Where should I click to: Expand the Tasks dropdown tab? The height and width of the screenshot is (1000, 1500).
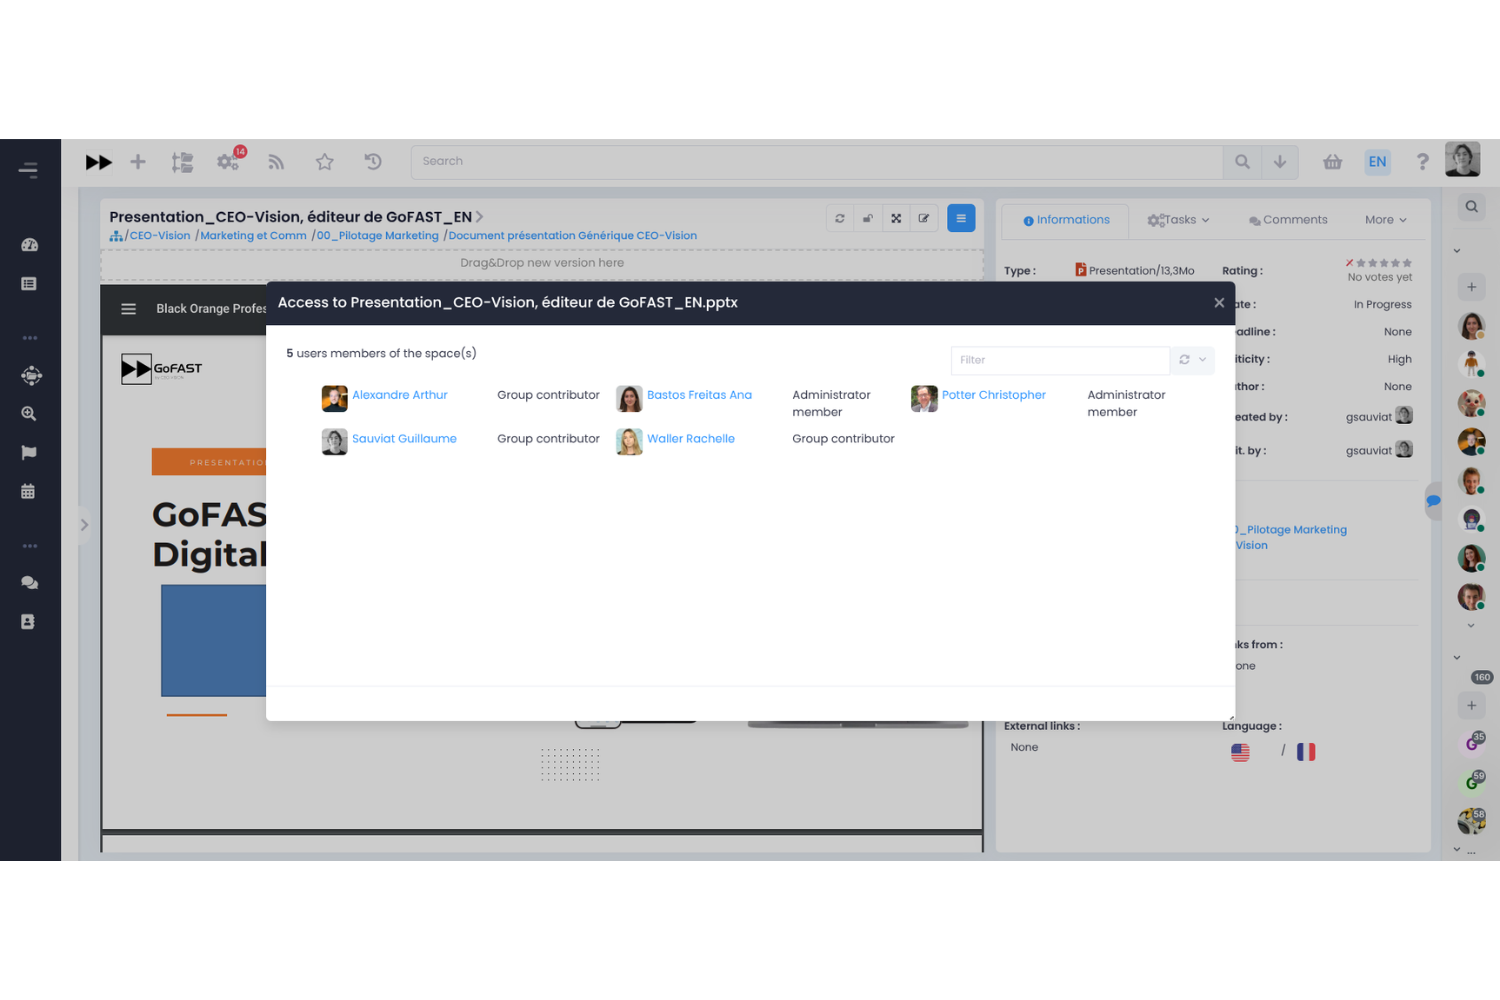(1178, 220)
